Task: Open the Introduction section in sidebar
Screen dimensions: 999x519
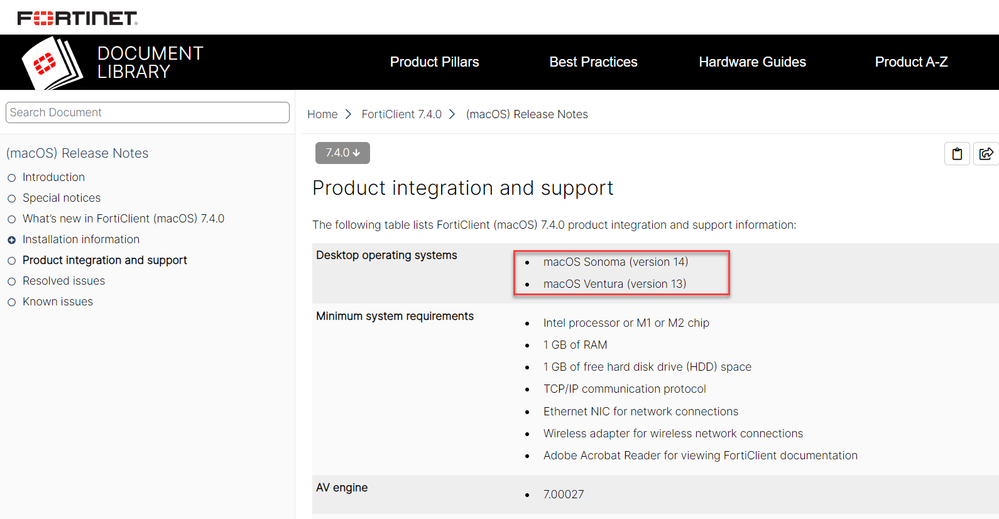Action: pyautogui.click(x=54, y=177)
